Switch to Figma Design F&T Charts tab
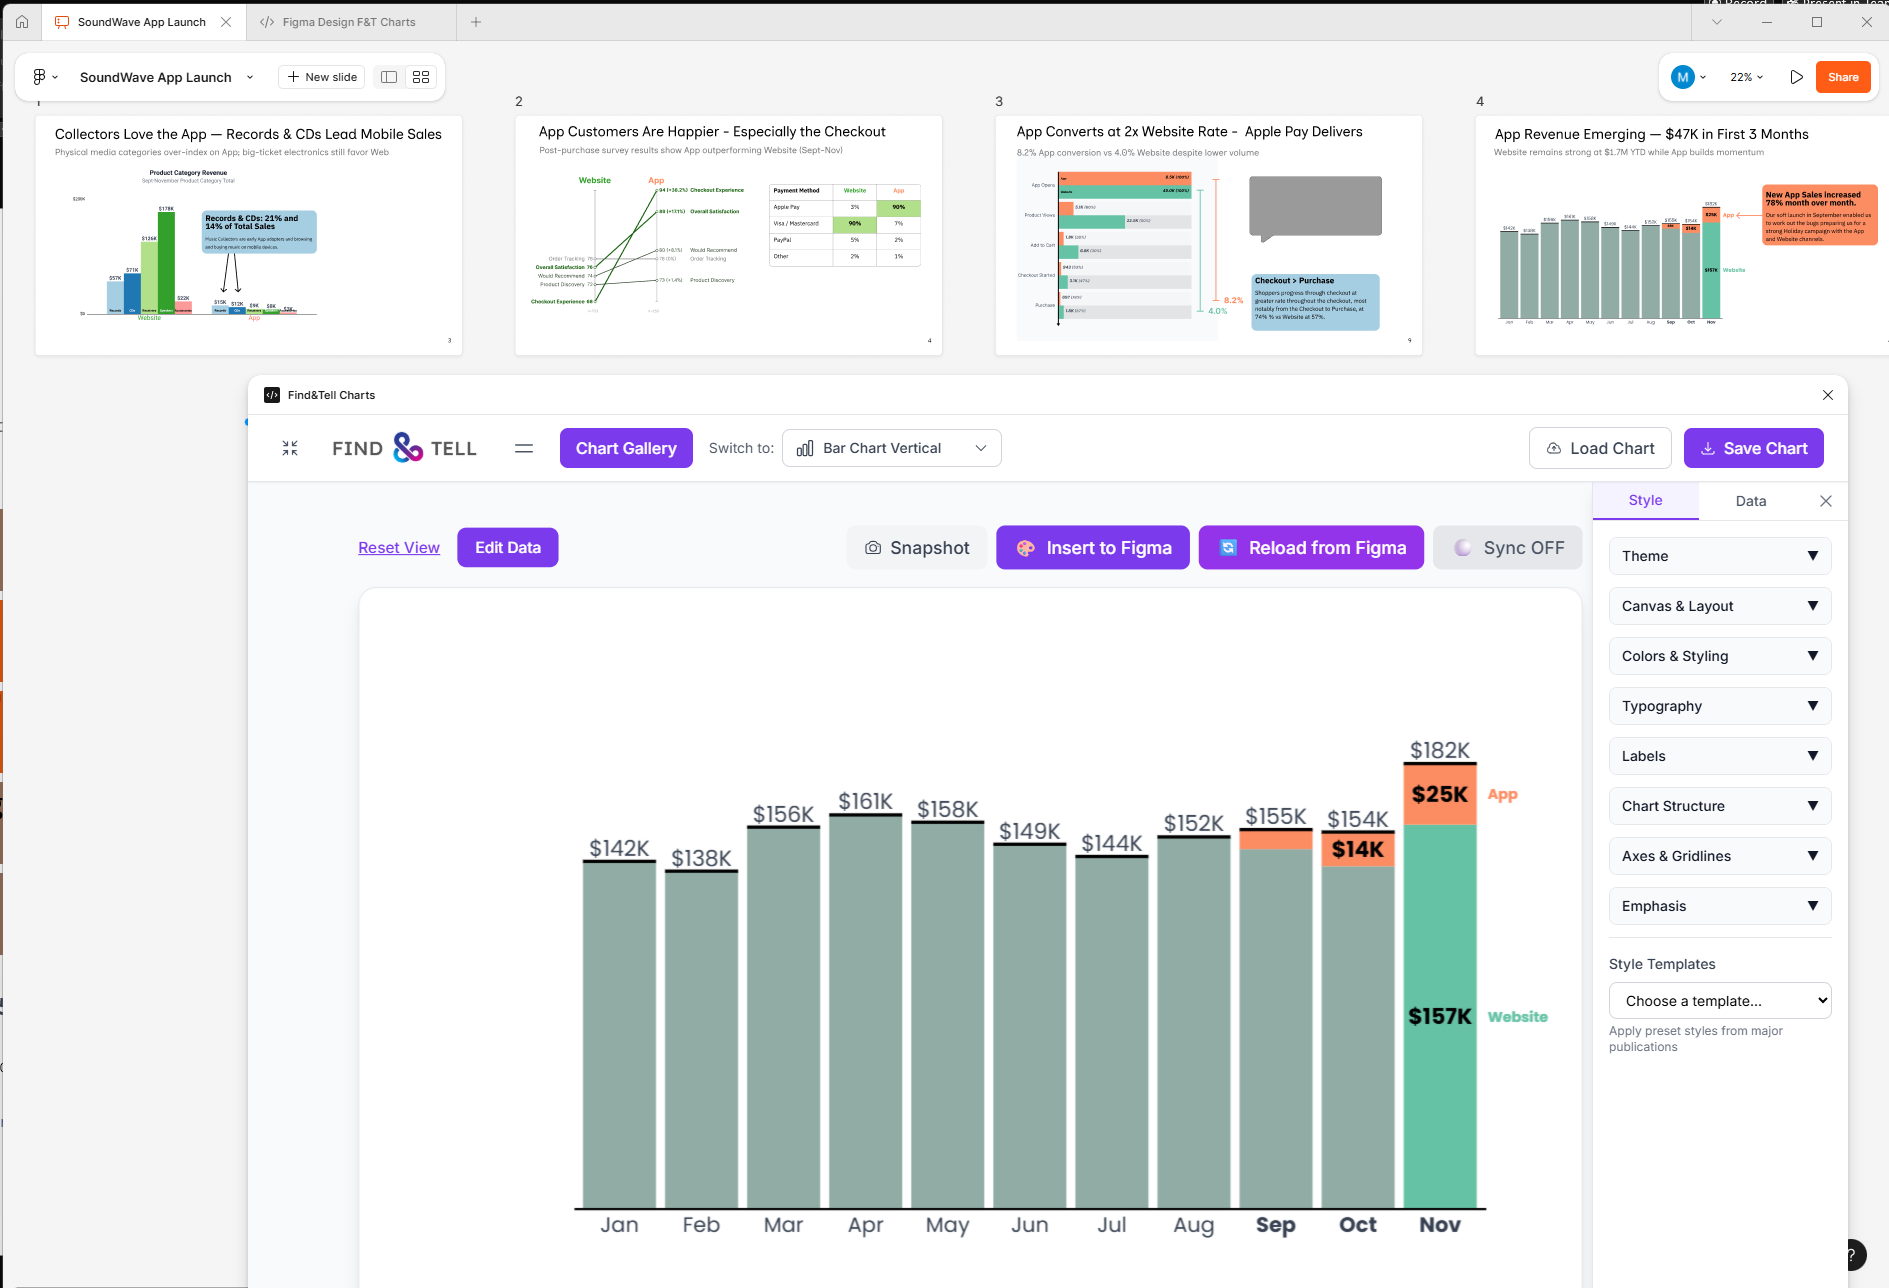The width and height of the screenshot is (1889, 1288). (x=348, y=21)
